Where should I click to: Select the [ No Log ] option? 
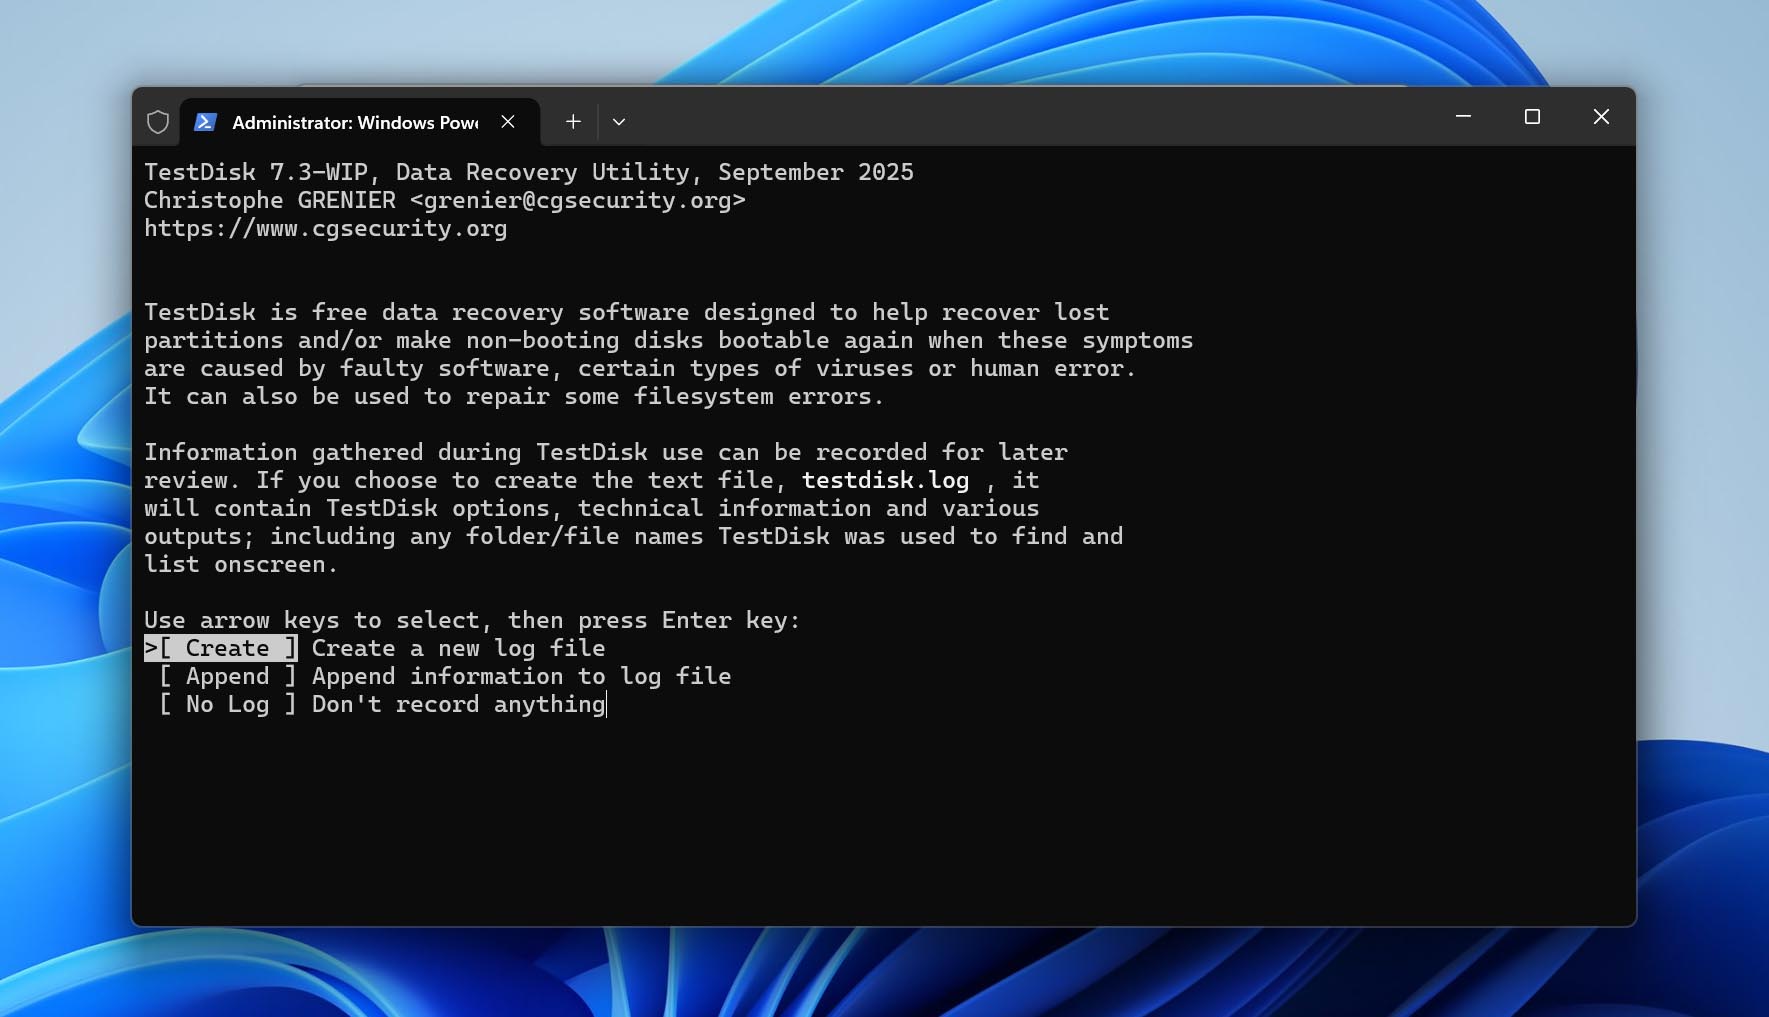click(x=228, y=704)
